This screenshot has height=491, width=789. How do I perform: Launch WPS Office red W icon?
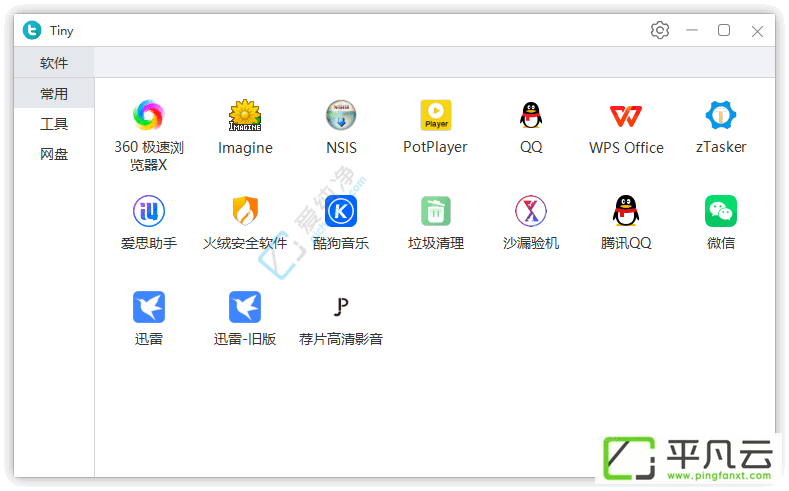[x=626, y=116]
